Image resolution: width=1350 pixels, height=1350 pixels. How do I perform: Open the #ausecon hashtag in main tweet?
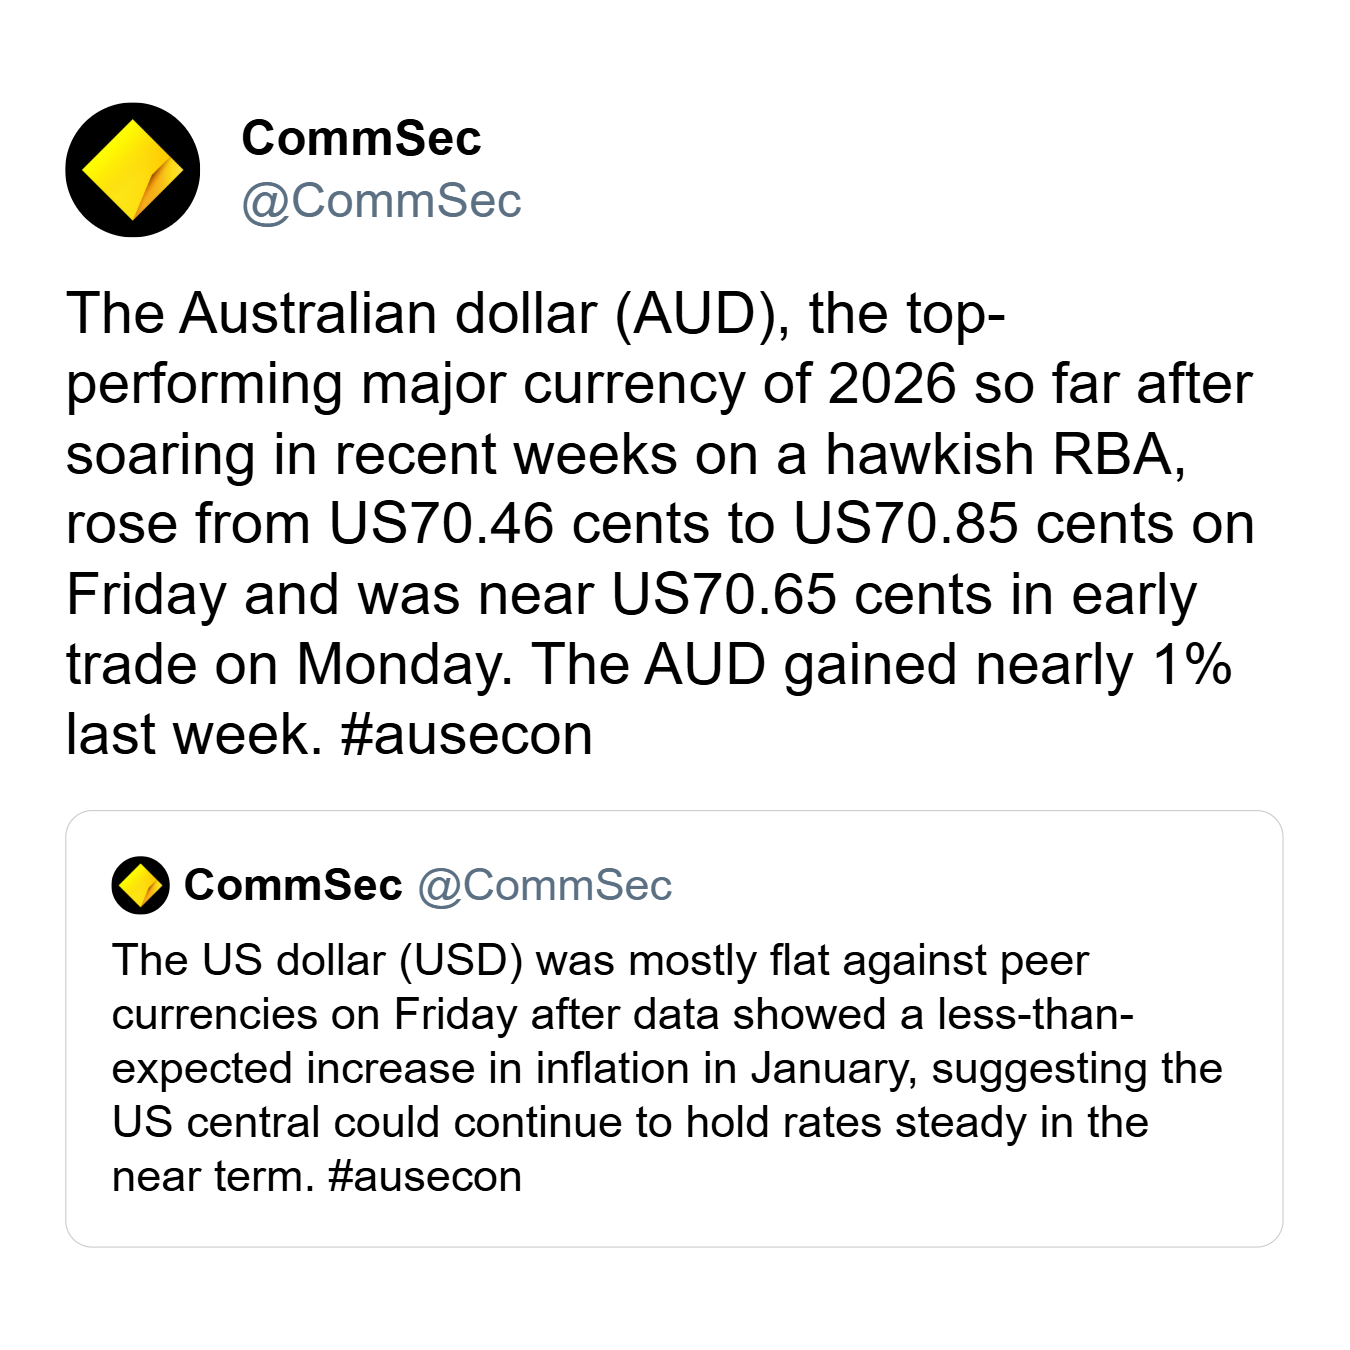click(466, 735)
